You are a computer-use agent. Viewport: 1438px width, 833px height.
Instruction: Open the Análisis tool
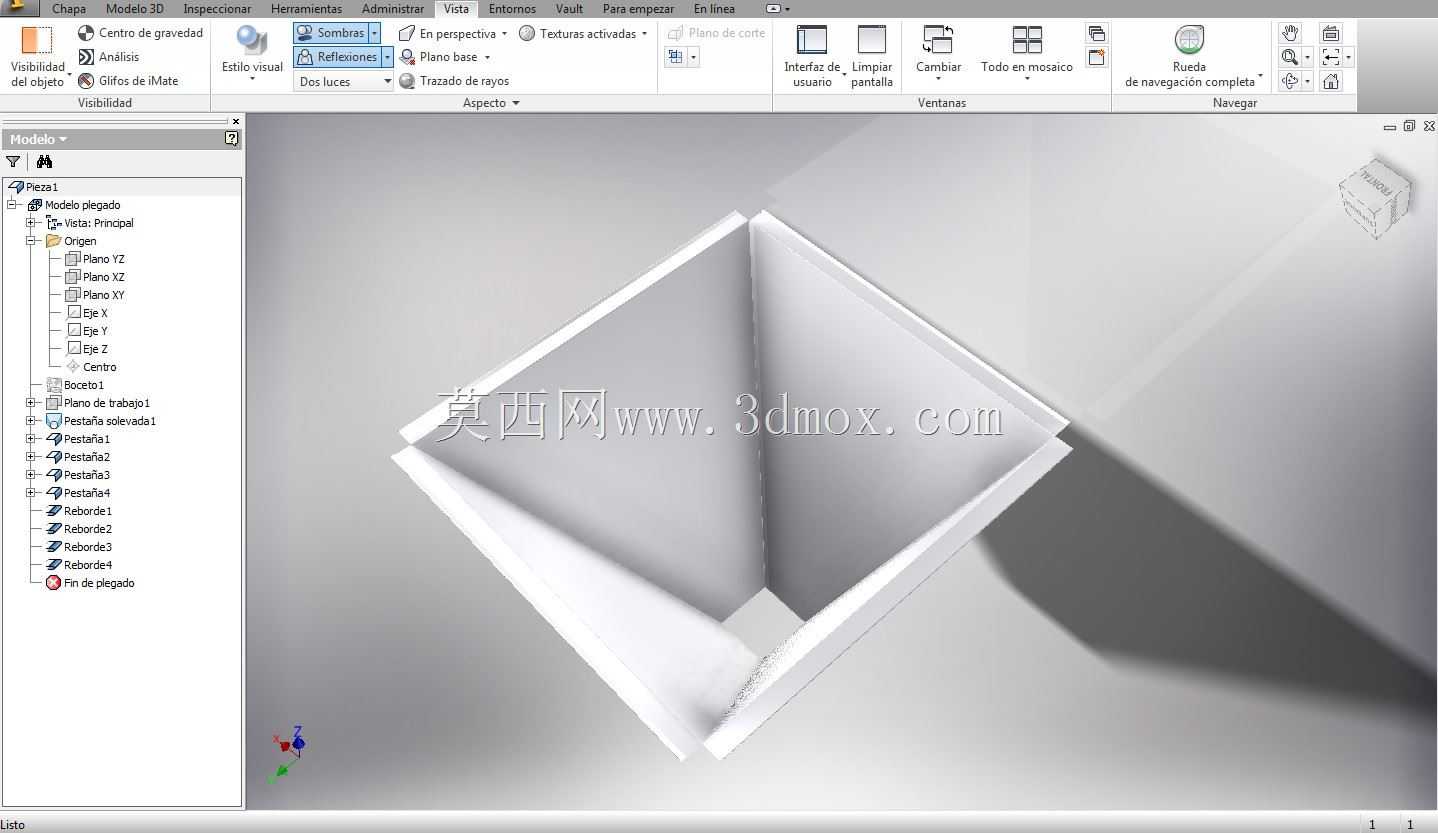pos(109,57)
